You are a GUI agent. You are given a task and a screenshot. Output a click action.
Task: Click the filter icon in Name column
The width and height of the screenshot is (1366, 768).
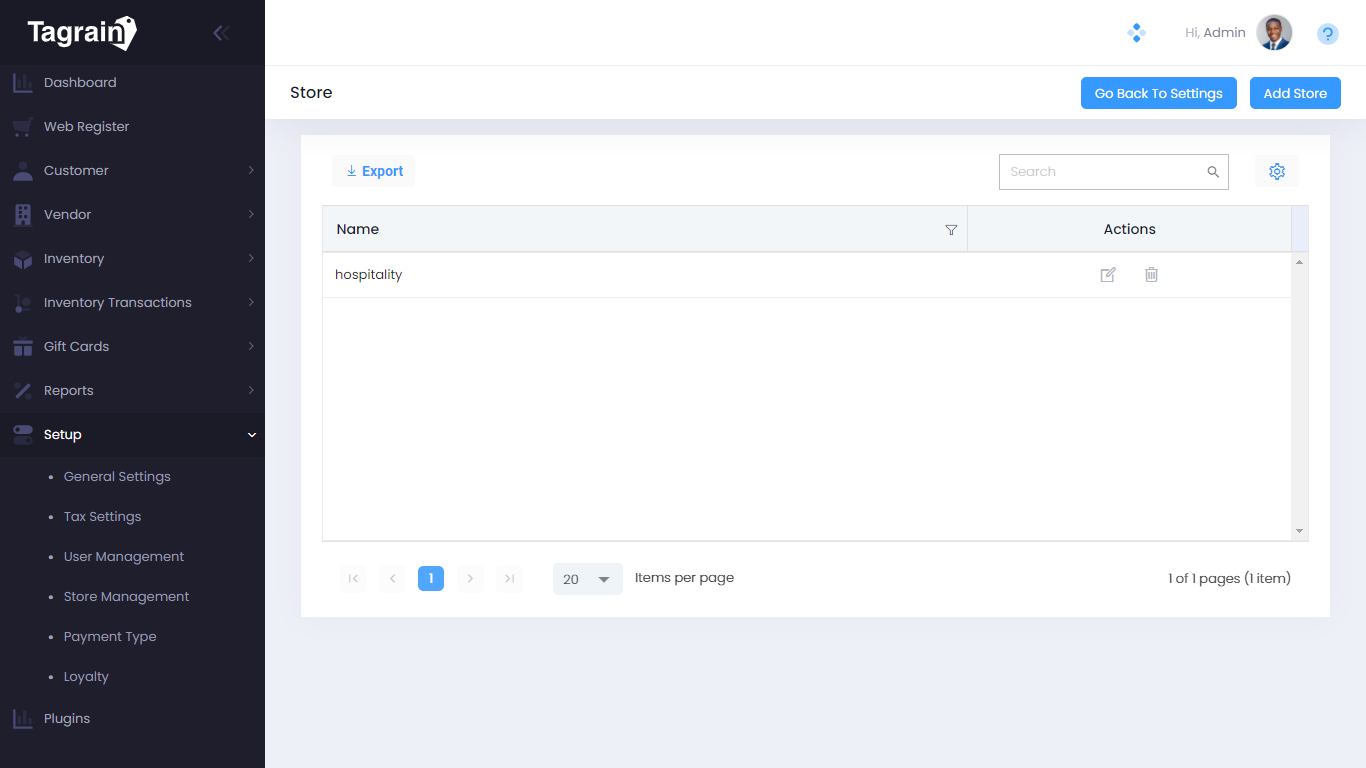[951, 230]
